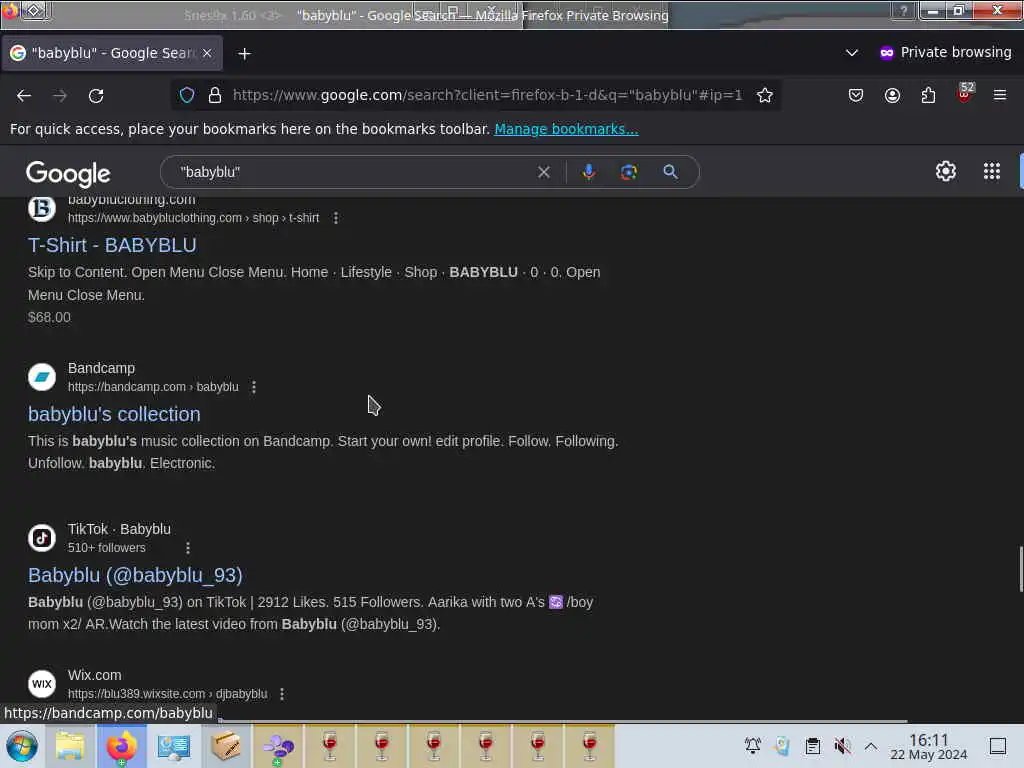The height and width of the screenshot is (768, 1024).
Task: Show hidden system tray icons chevron
Action: (x=871, y=746)
